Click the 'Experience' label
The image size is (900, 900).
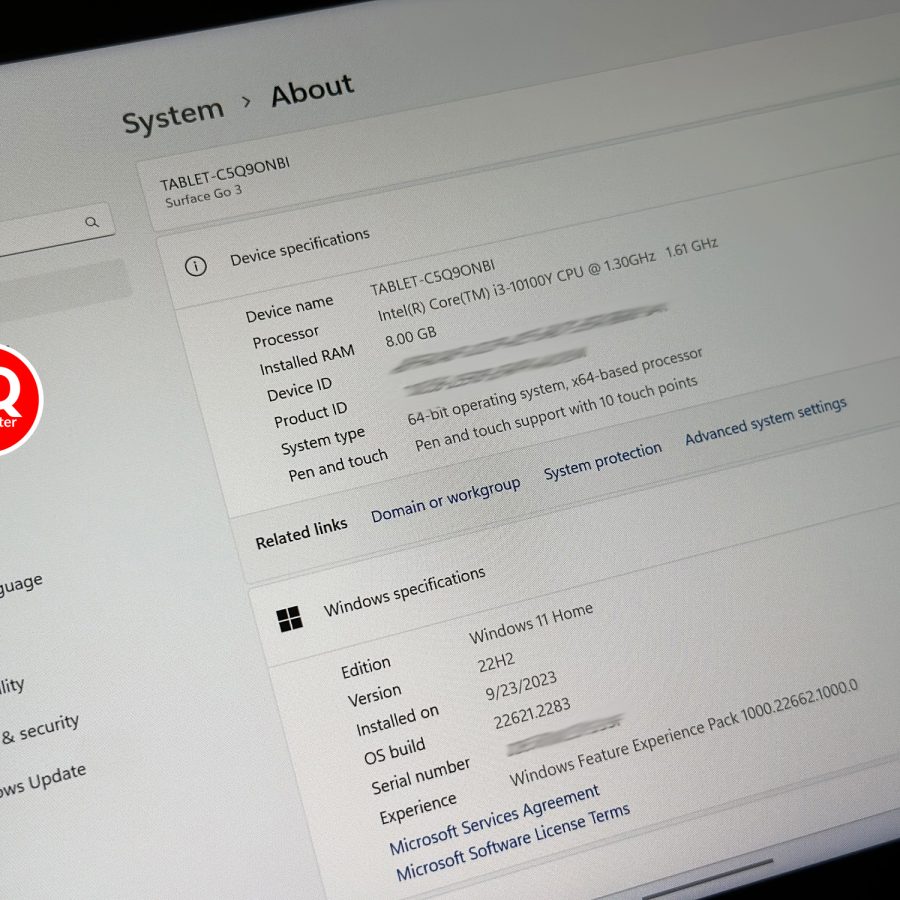pos(417,808)
